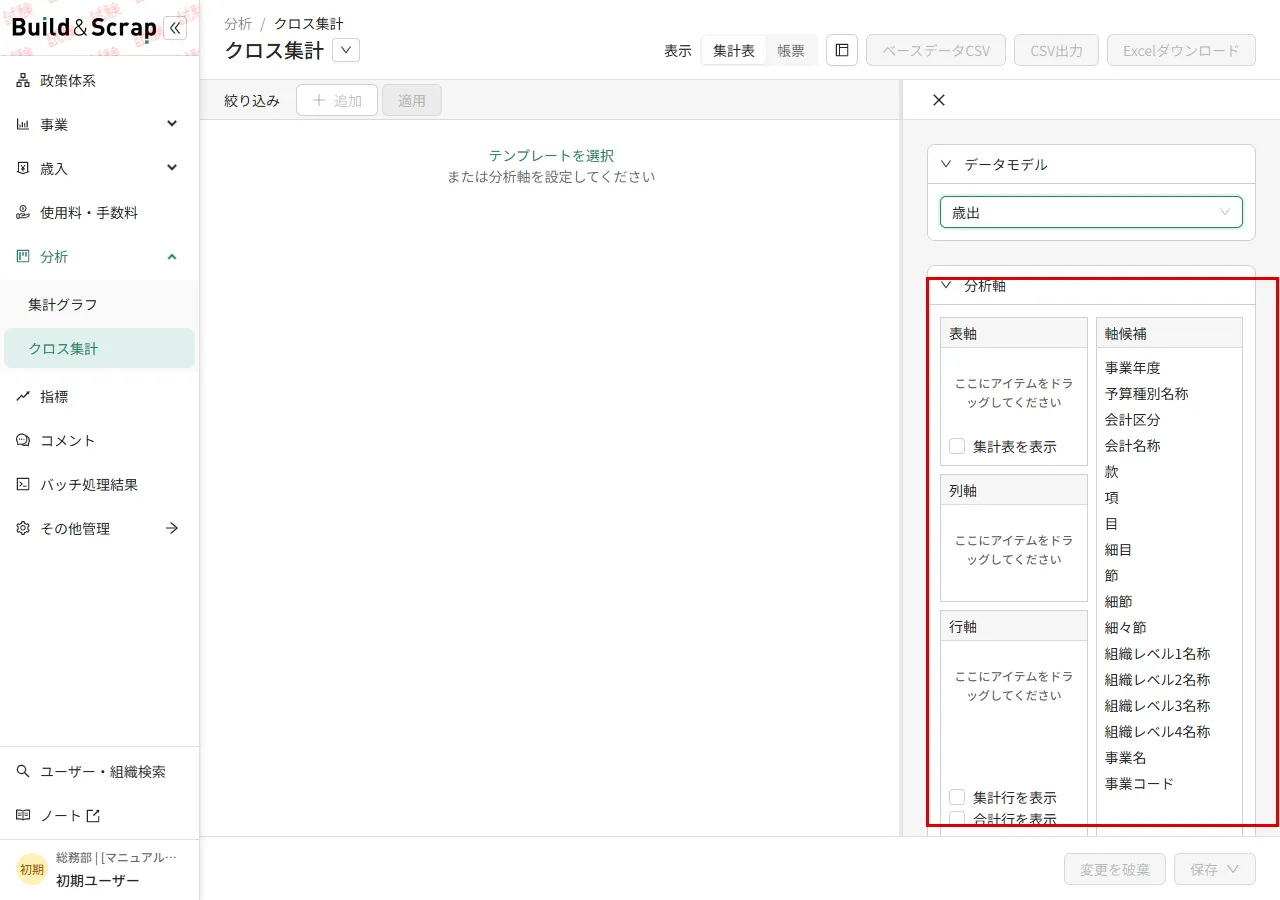Click the 初期 user avatar badge

pos(32,869)
